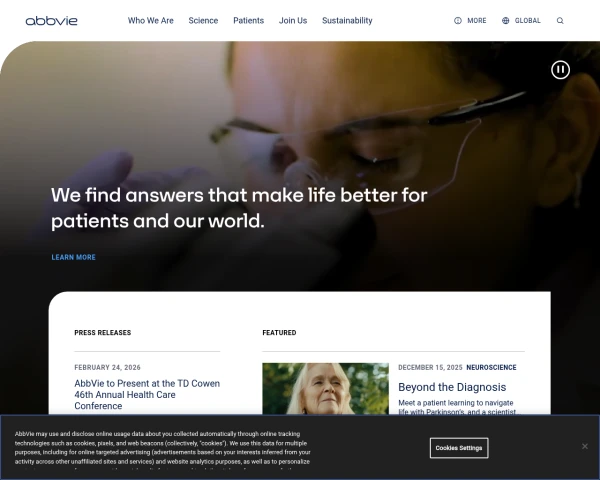This screenshot has height=480, width=600.
Task: Expand the Who We Are menu
Action: tap(150, 21)
